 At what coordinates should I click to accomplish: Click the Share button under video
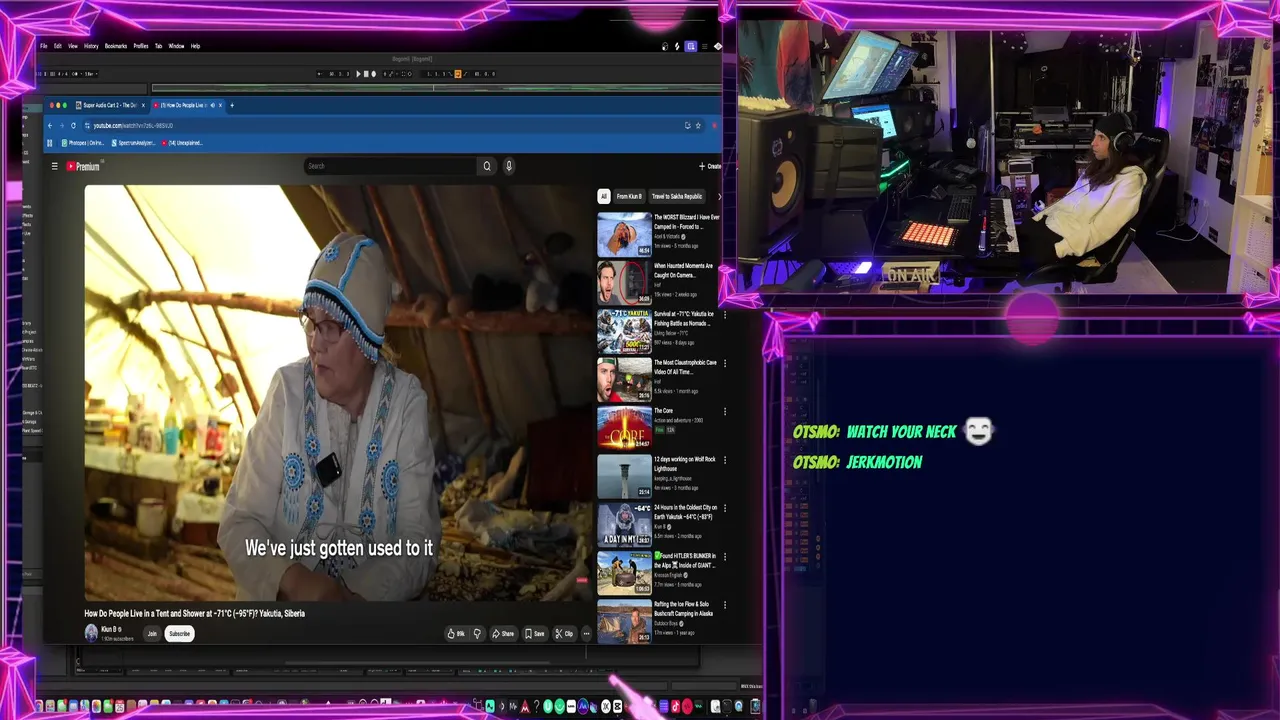click(x=503, y=633)
